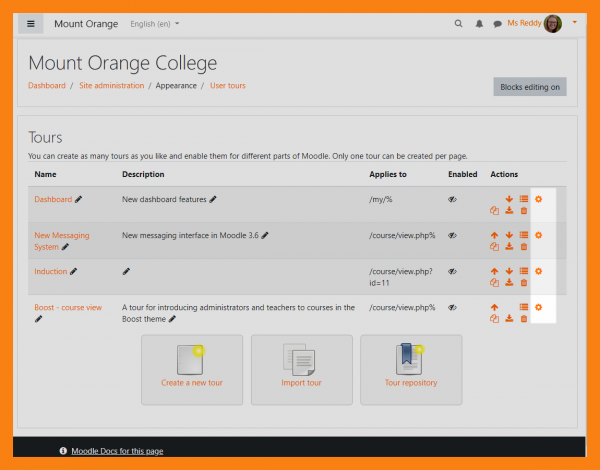Open the Tour repository tile

click(x=410, y=369)
